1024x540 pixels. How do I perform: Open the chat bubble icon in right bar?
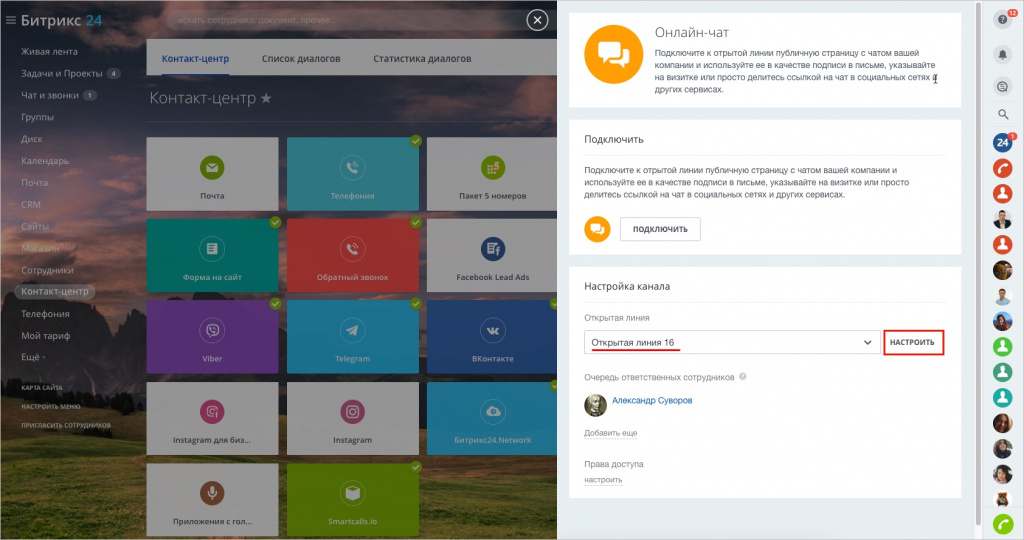click(x=1002, y=86)
